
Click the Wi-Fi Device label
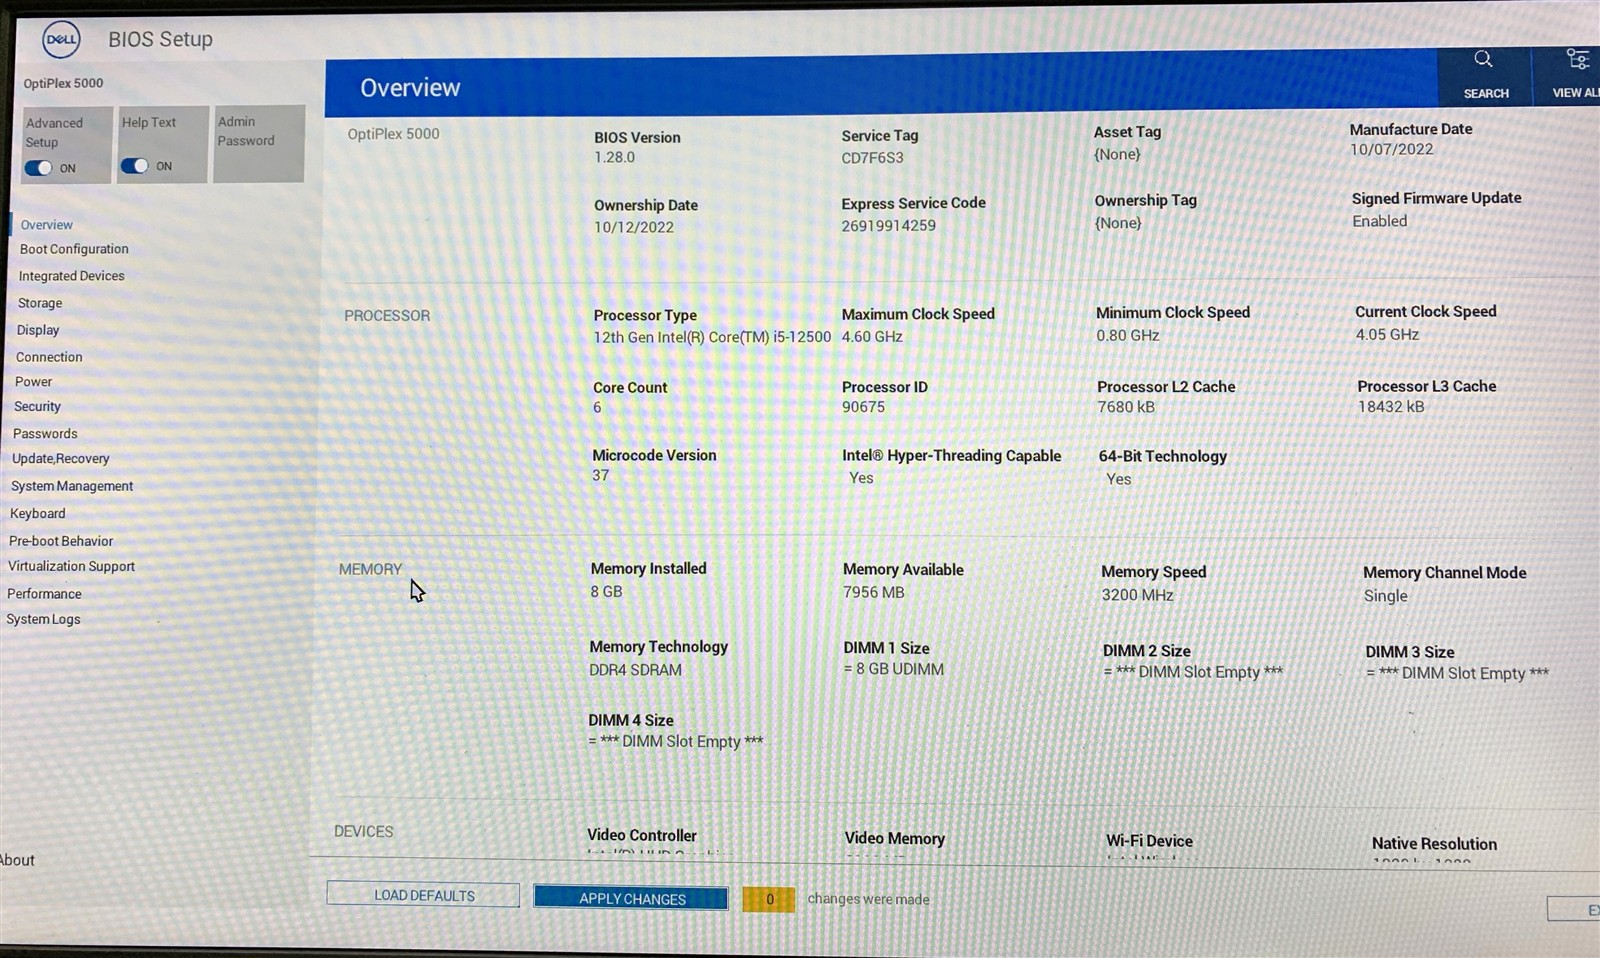point(1149,841)
